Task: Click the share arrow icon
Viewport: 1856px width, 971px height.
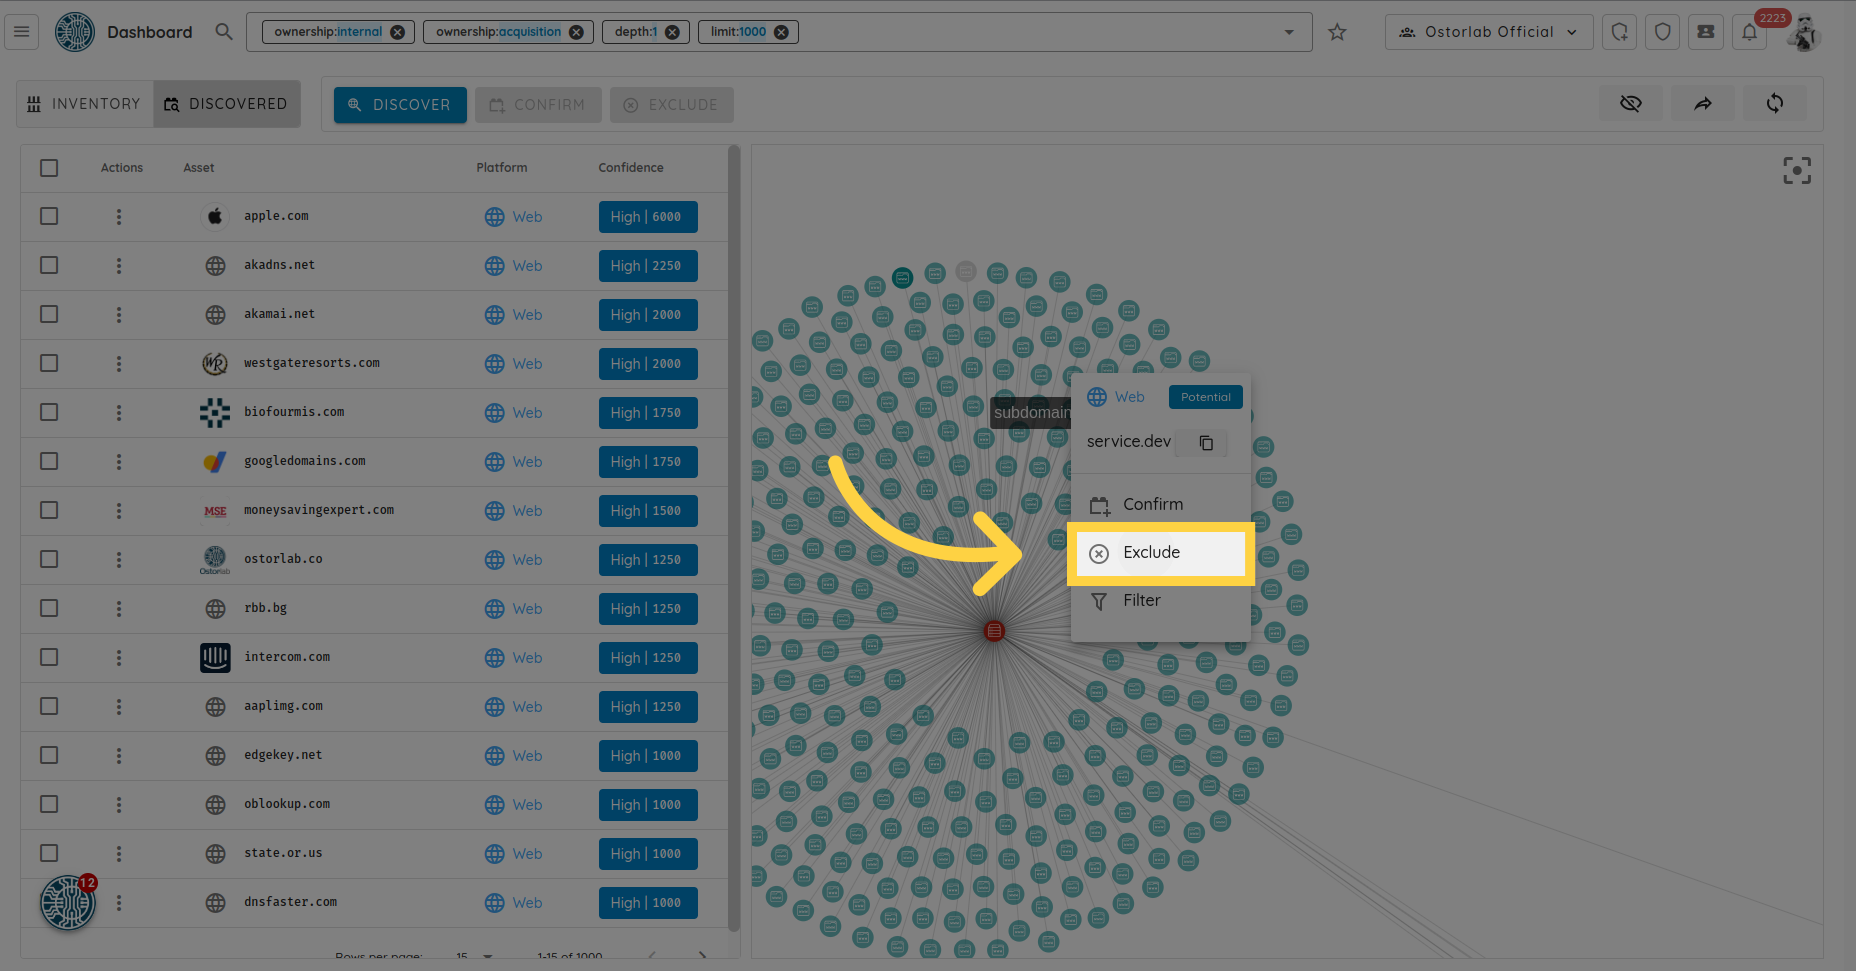Action: pos(1702,103)
